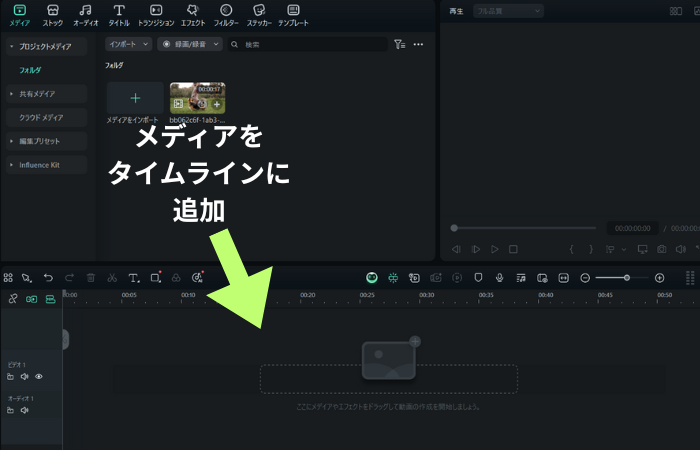Toggle the green auto-ripple sun icon
Viewport: 700px width, 450px height.
393,278
